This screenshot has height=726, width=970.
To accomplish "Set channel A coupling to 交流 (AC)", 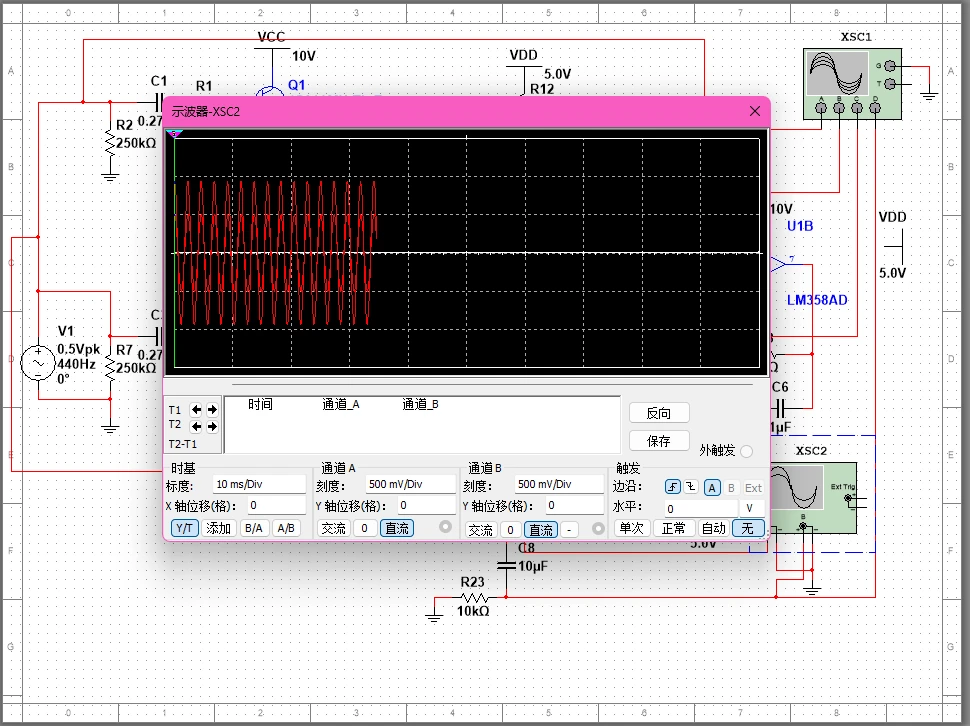I will (334, 528).
